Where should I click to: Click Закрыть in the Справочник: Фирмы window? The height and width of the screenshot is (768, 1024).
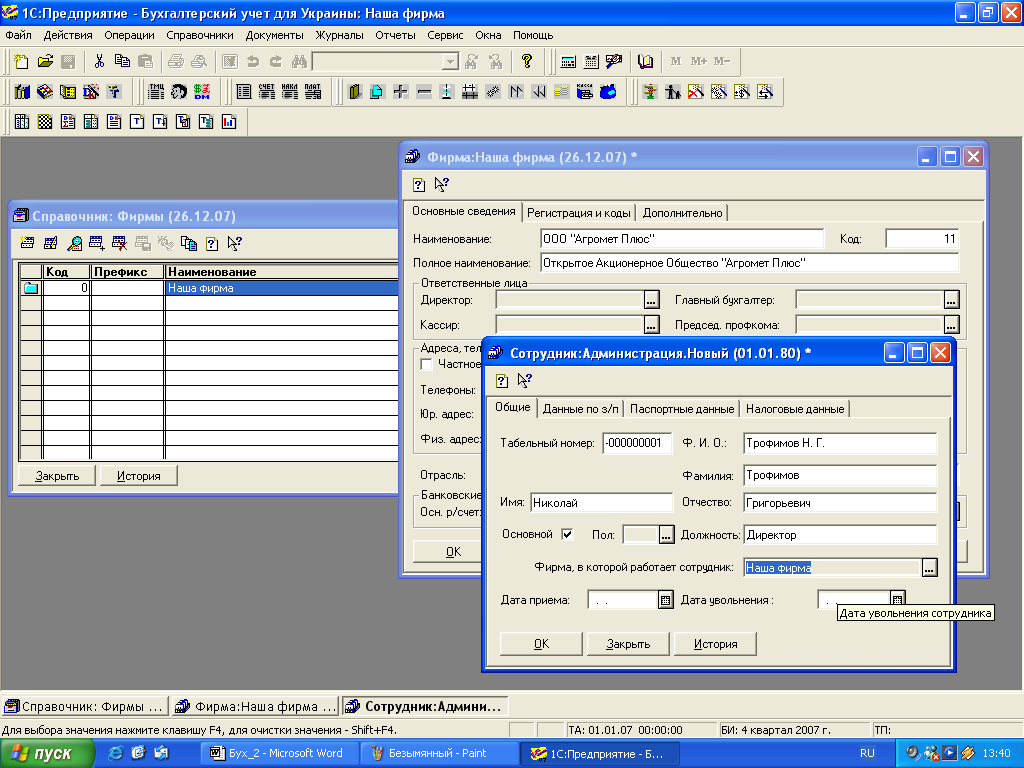click(57, 476)
